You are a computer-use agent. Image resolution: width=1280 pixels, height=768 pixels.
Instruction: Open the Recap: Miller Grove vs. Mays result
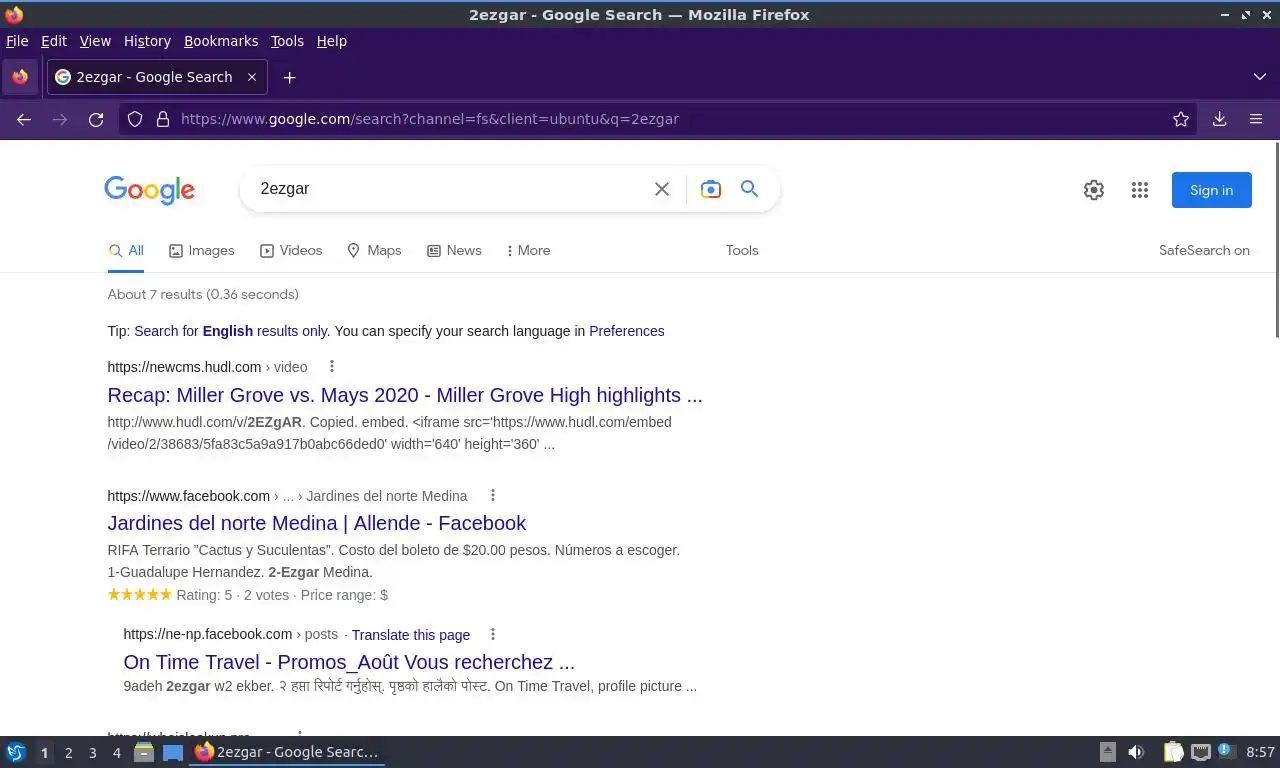pos(405,395)
